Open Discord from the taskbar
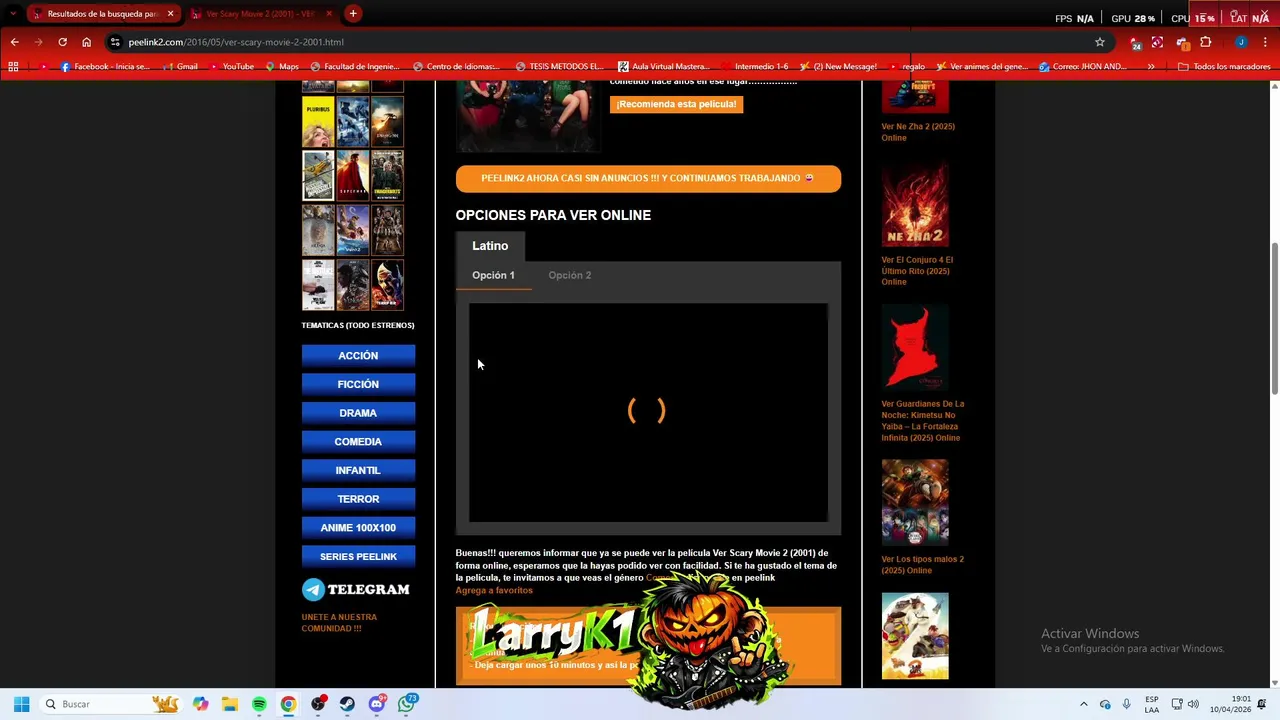Image resolution: width=1280 pixels, height=720 pixels. tap(377, 704)
